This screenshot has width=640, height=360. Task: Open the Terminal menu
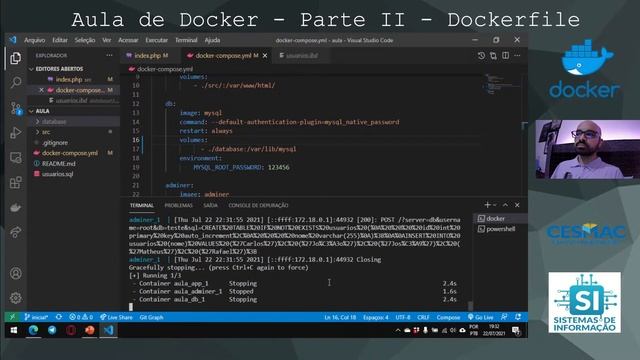186,40
